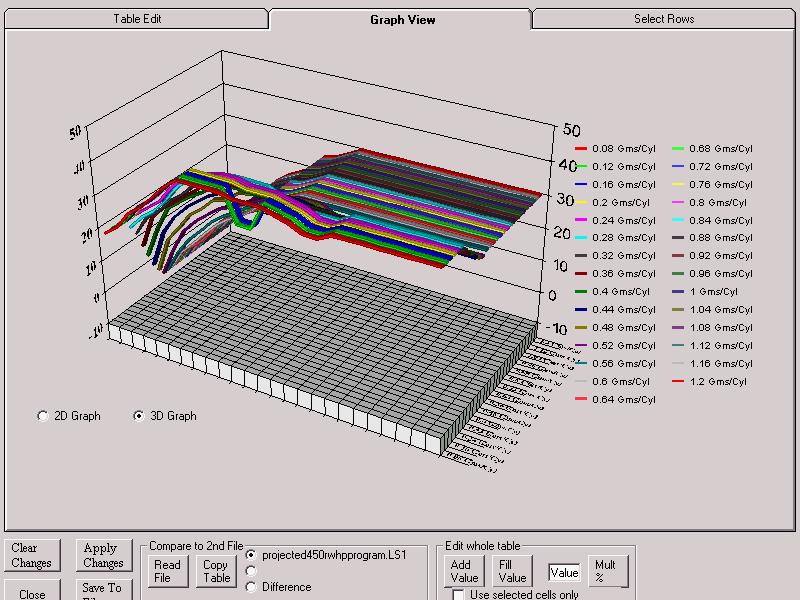The width and height of the screenshot is (800, 600).
Task: Click the Value input field
Action: coord(564,573)
